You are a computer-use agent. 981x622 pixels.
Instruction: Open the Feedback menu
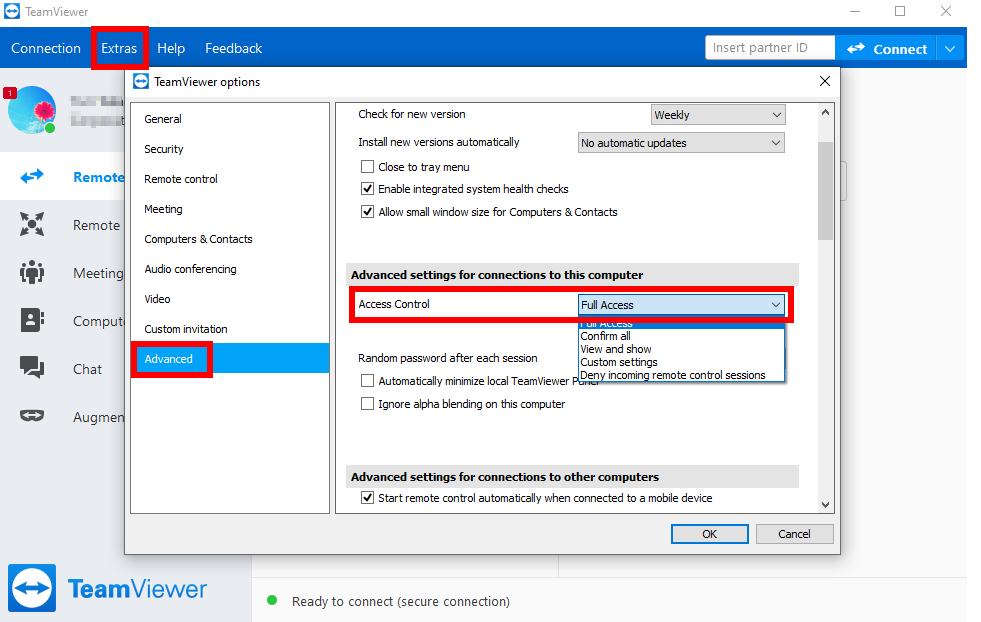coord(233,48)
